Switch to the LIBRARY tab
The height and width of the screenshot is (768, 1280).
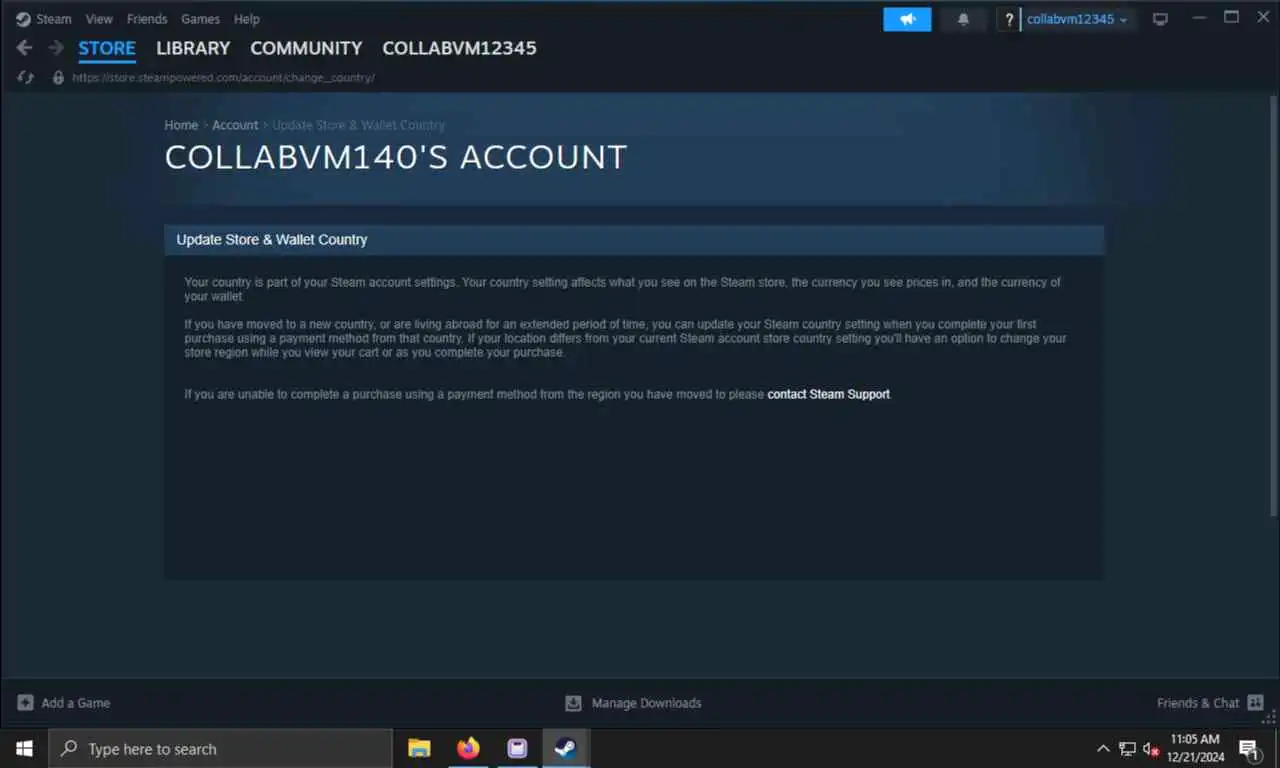193,48
